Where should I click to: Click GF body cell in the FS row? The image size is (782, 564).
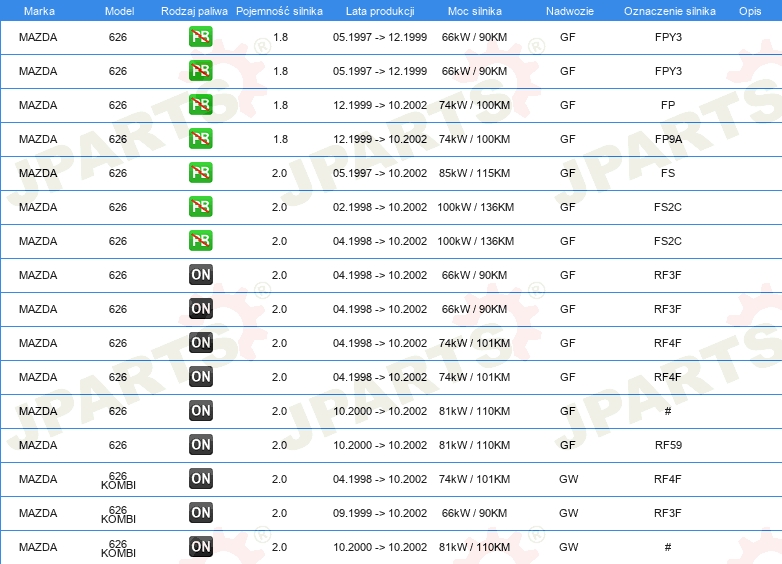(x=568, y=173)
